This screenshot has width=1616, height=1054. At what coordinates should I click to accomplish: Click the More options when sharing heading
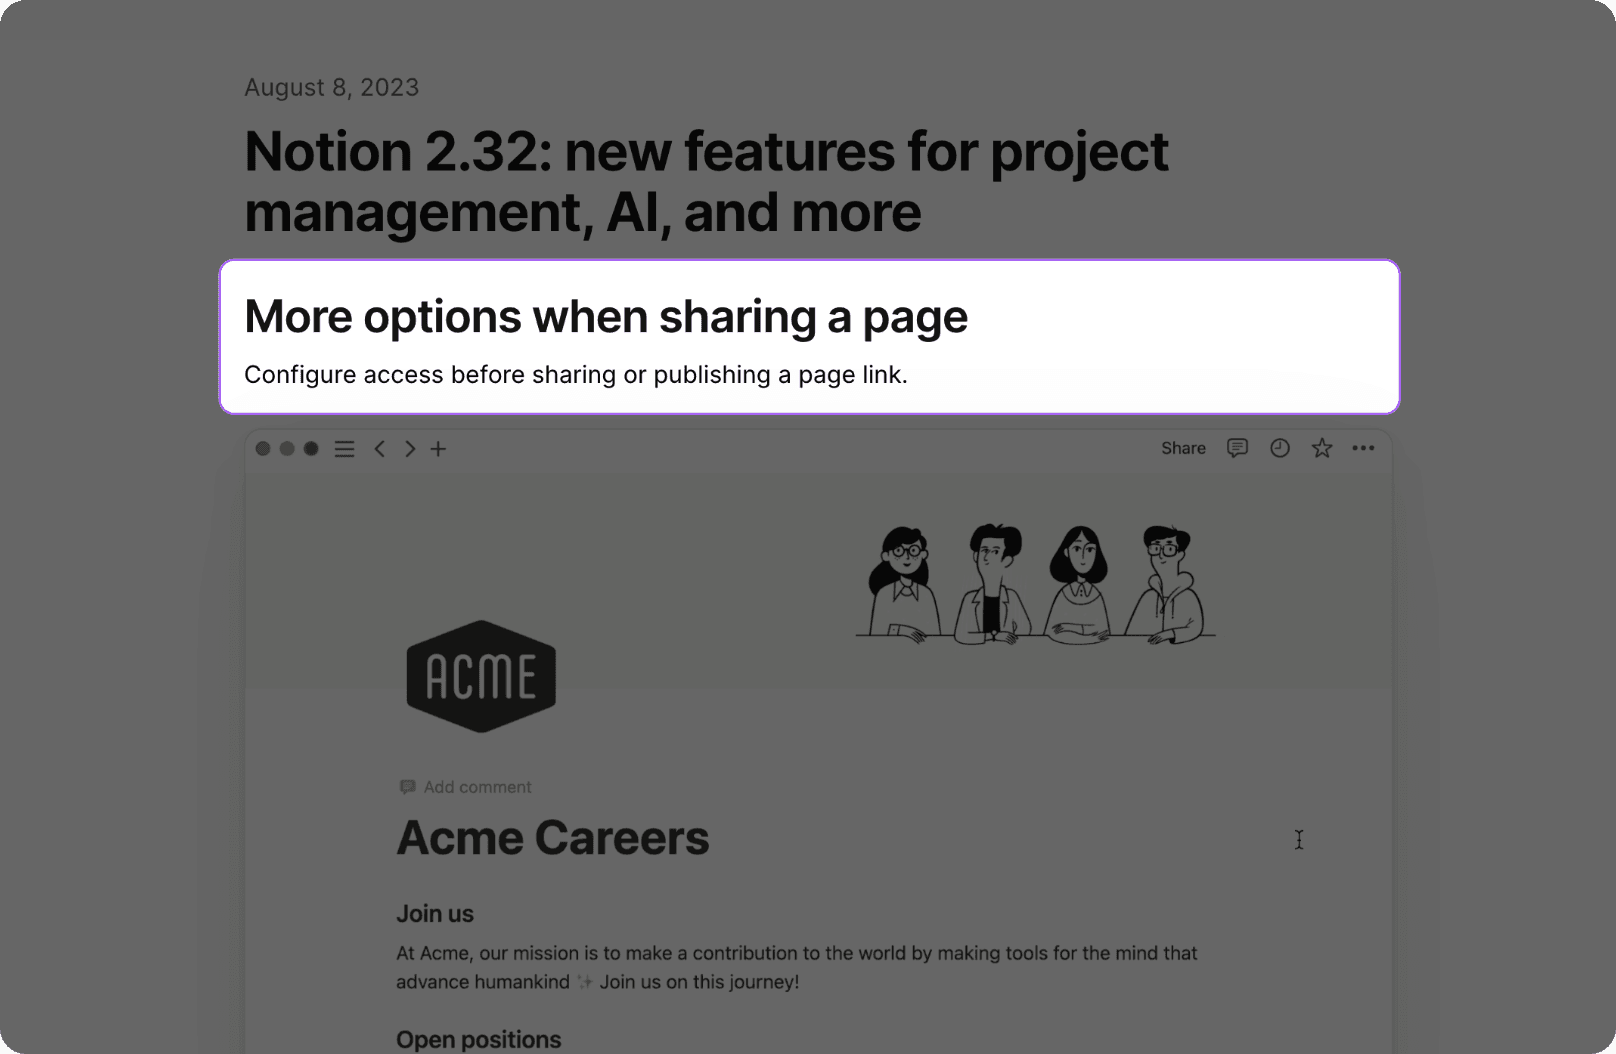[606, 316]
